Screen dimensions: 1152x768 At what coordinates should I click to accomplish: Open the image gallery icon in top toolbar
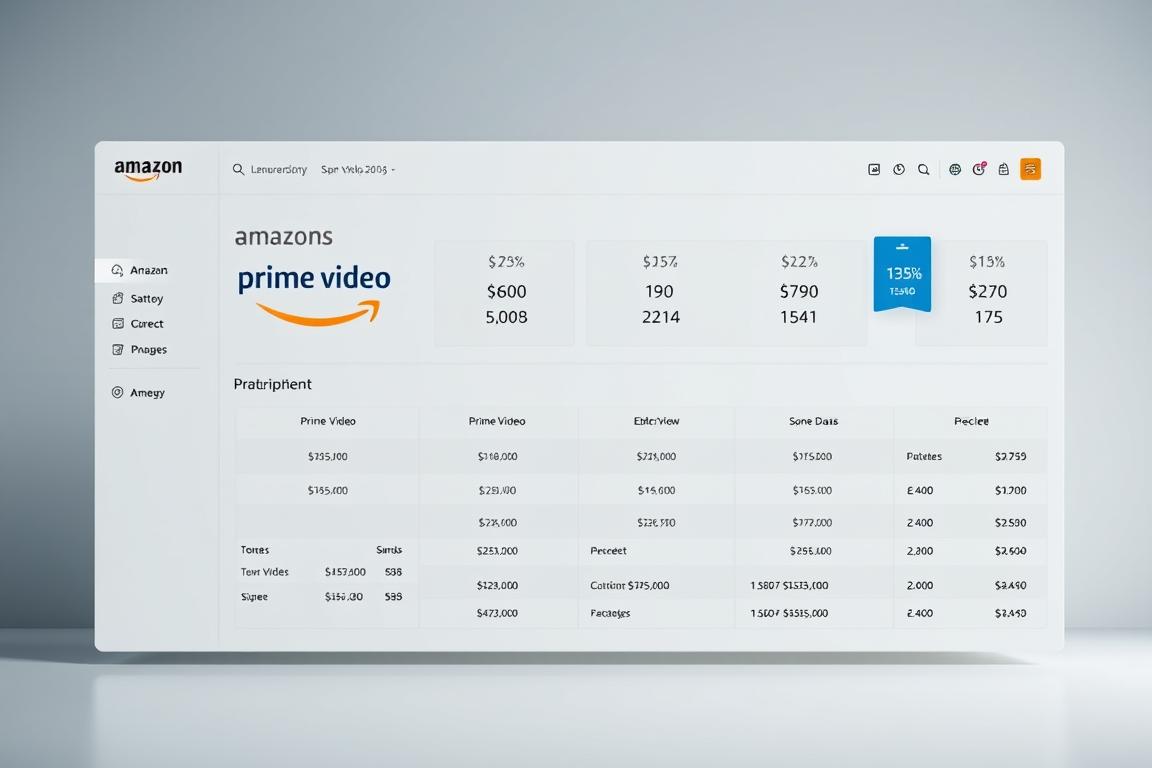tap(874, 170)
